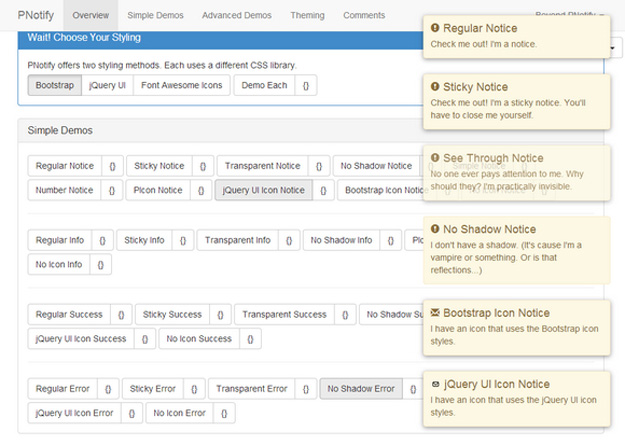Trigger the Sticky Error demo button

click(x=152, y=388)
